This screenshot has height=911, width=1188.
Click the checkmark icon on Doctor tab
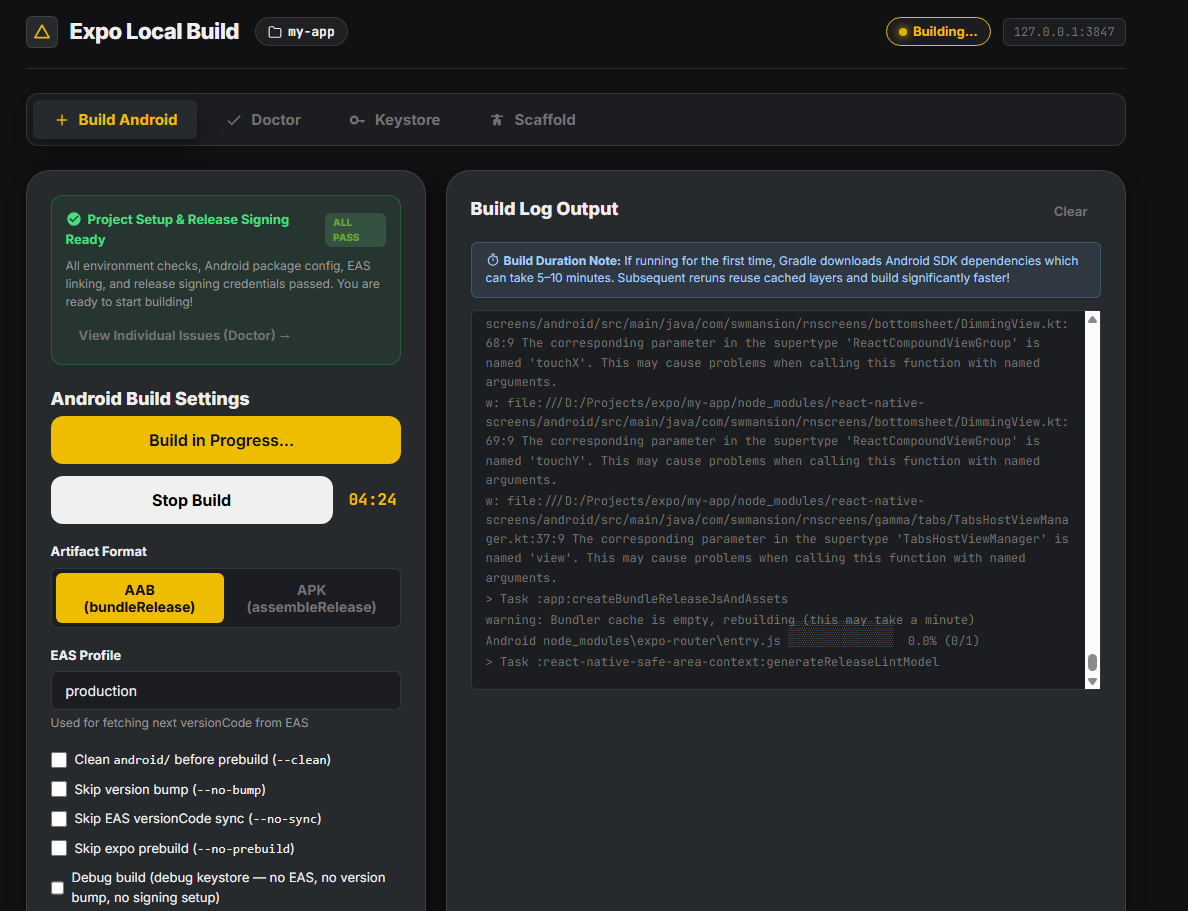pos(234,120)
